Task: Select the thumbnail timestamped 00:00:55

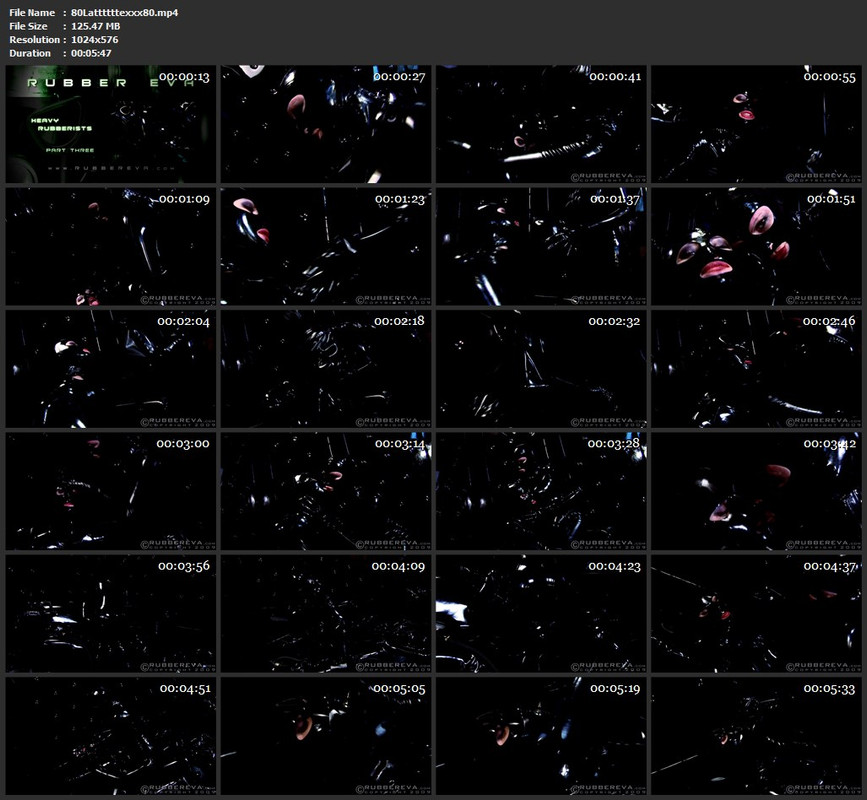Action: click(756, 124)
